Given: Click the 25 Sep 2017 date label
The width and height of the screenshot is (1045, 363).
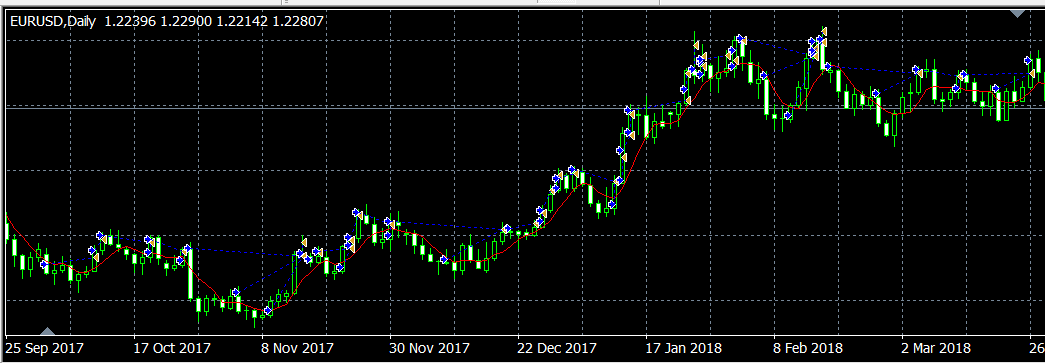Looking at the screenshot, I should [44, 348].
